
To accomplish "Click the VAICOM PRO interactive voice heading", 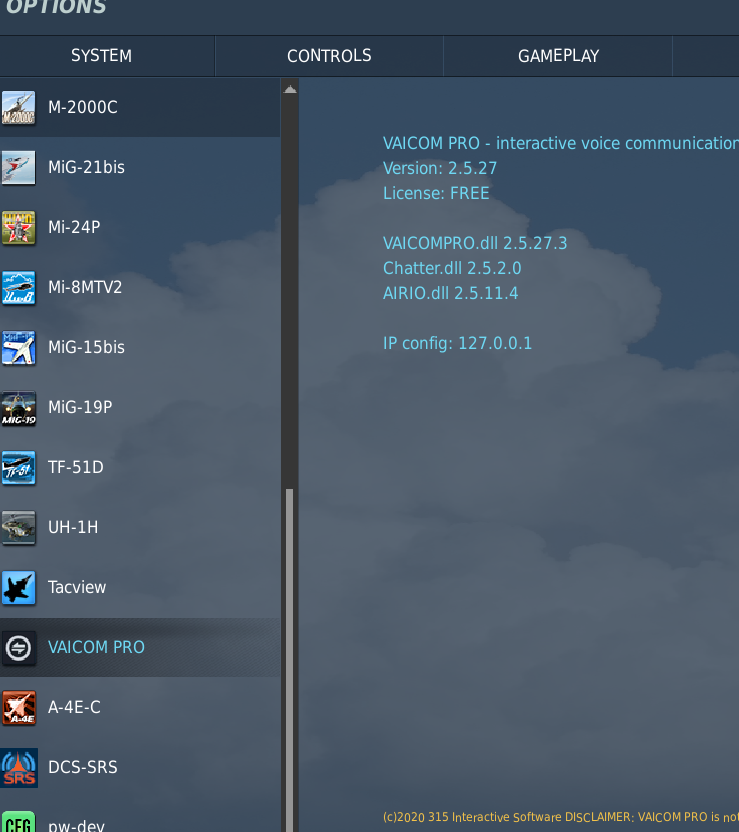I will pos(561,143).
